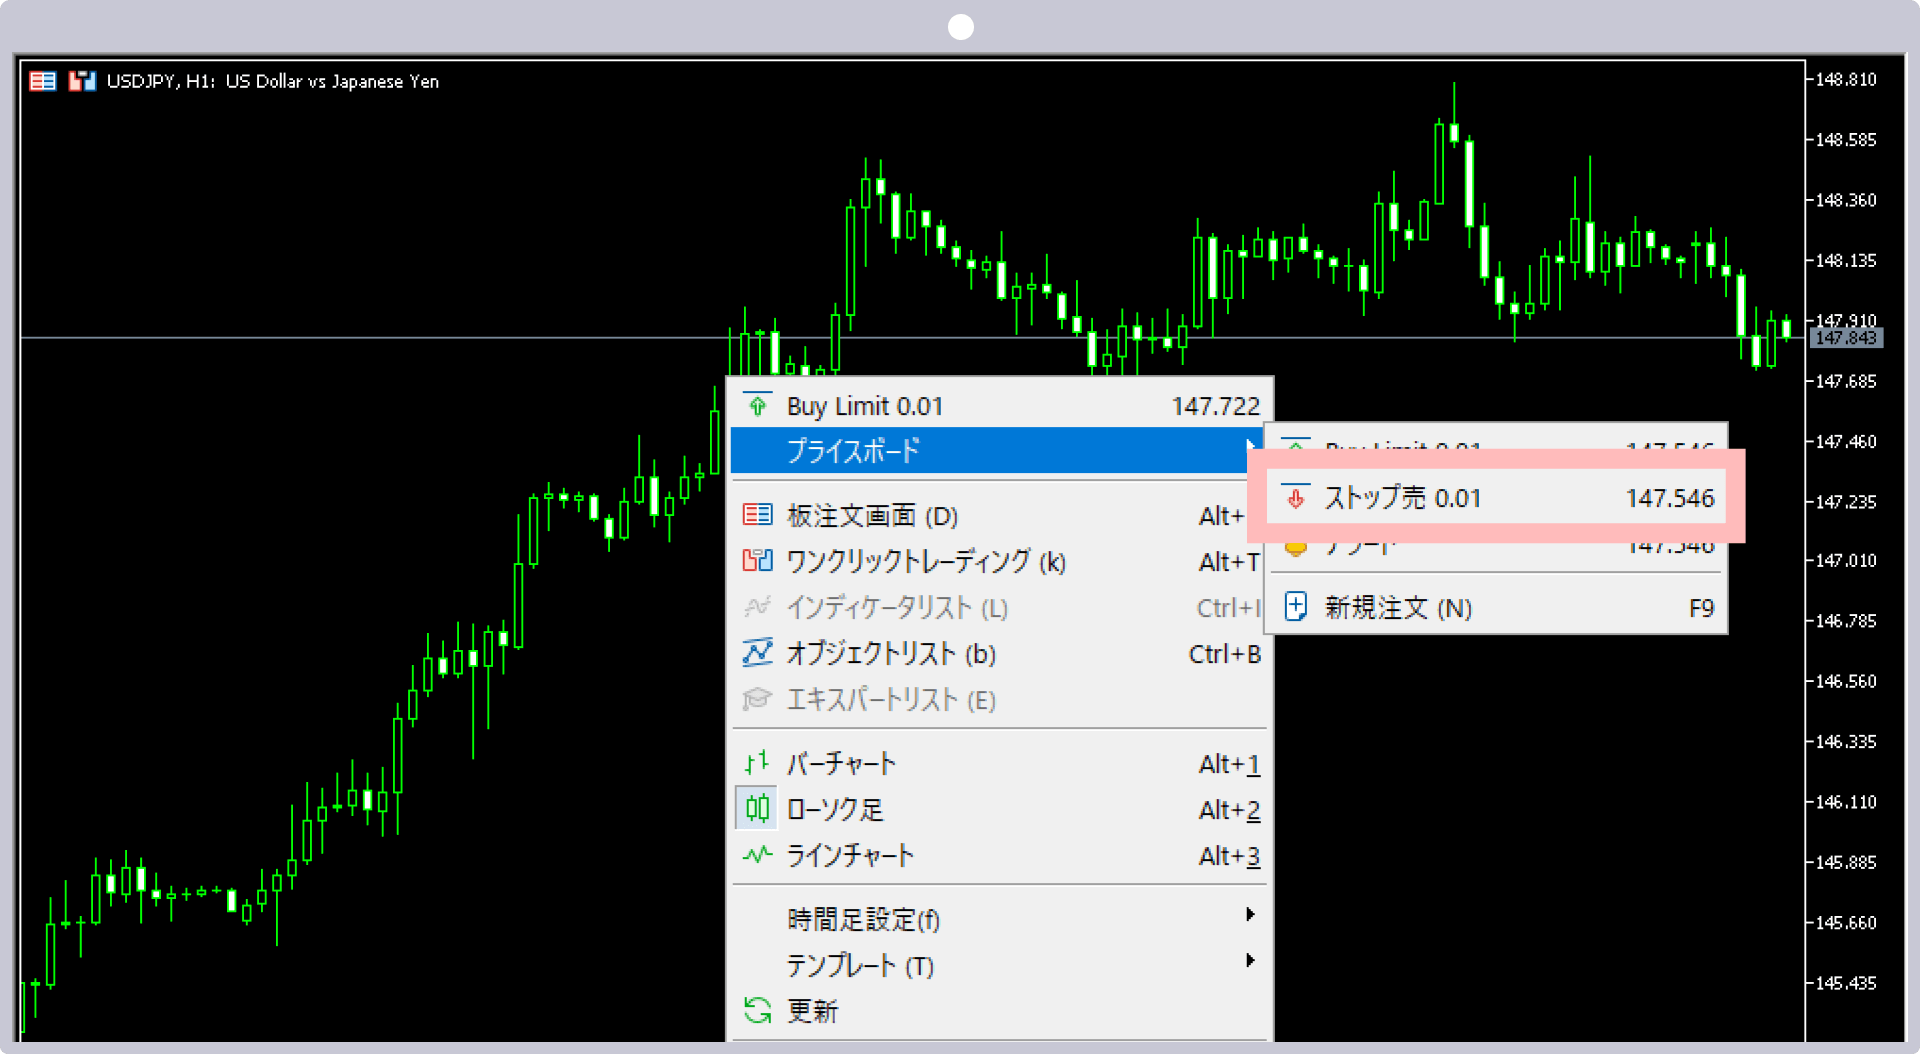1920x1054 pixels.
Task: Click price scale value 145.435
Action: [x=1846, y=983]
